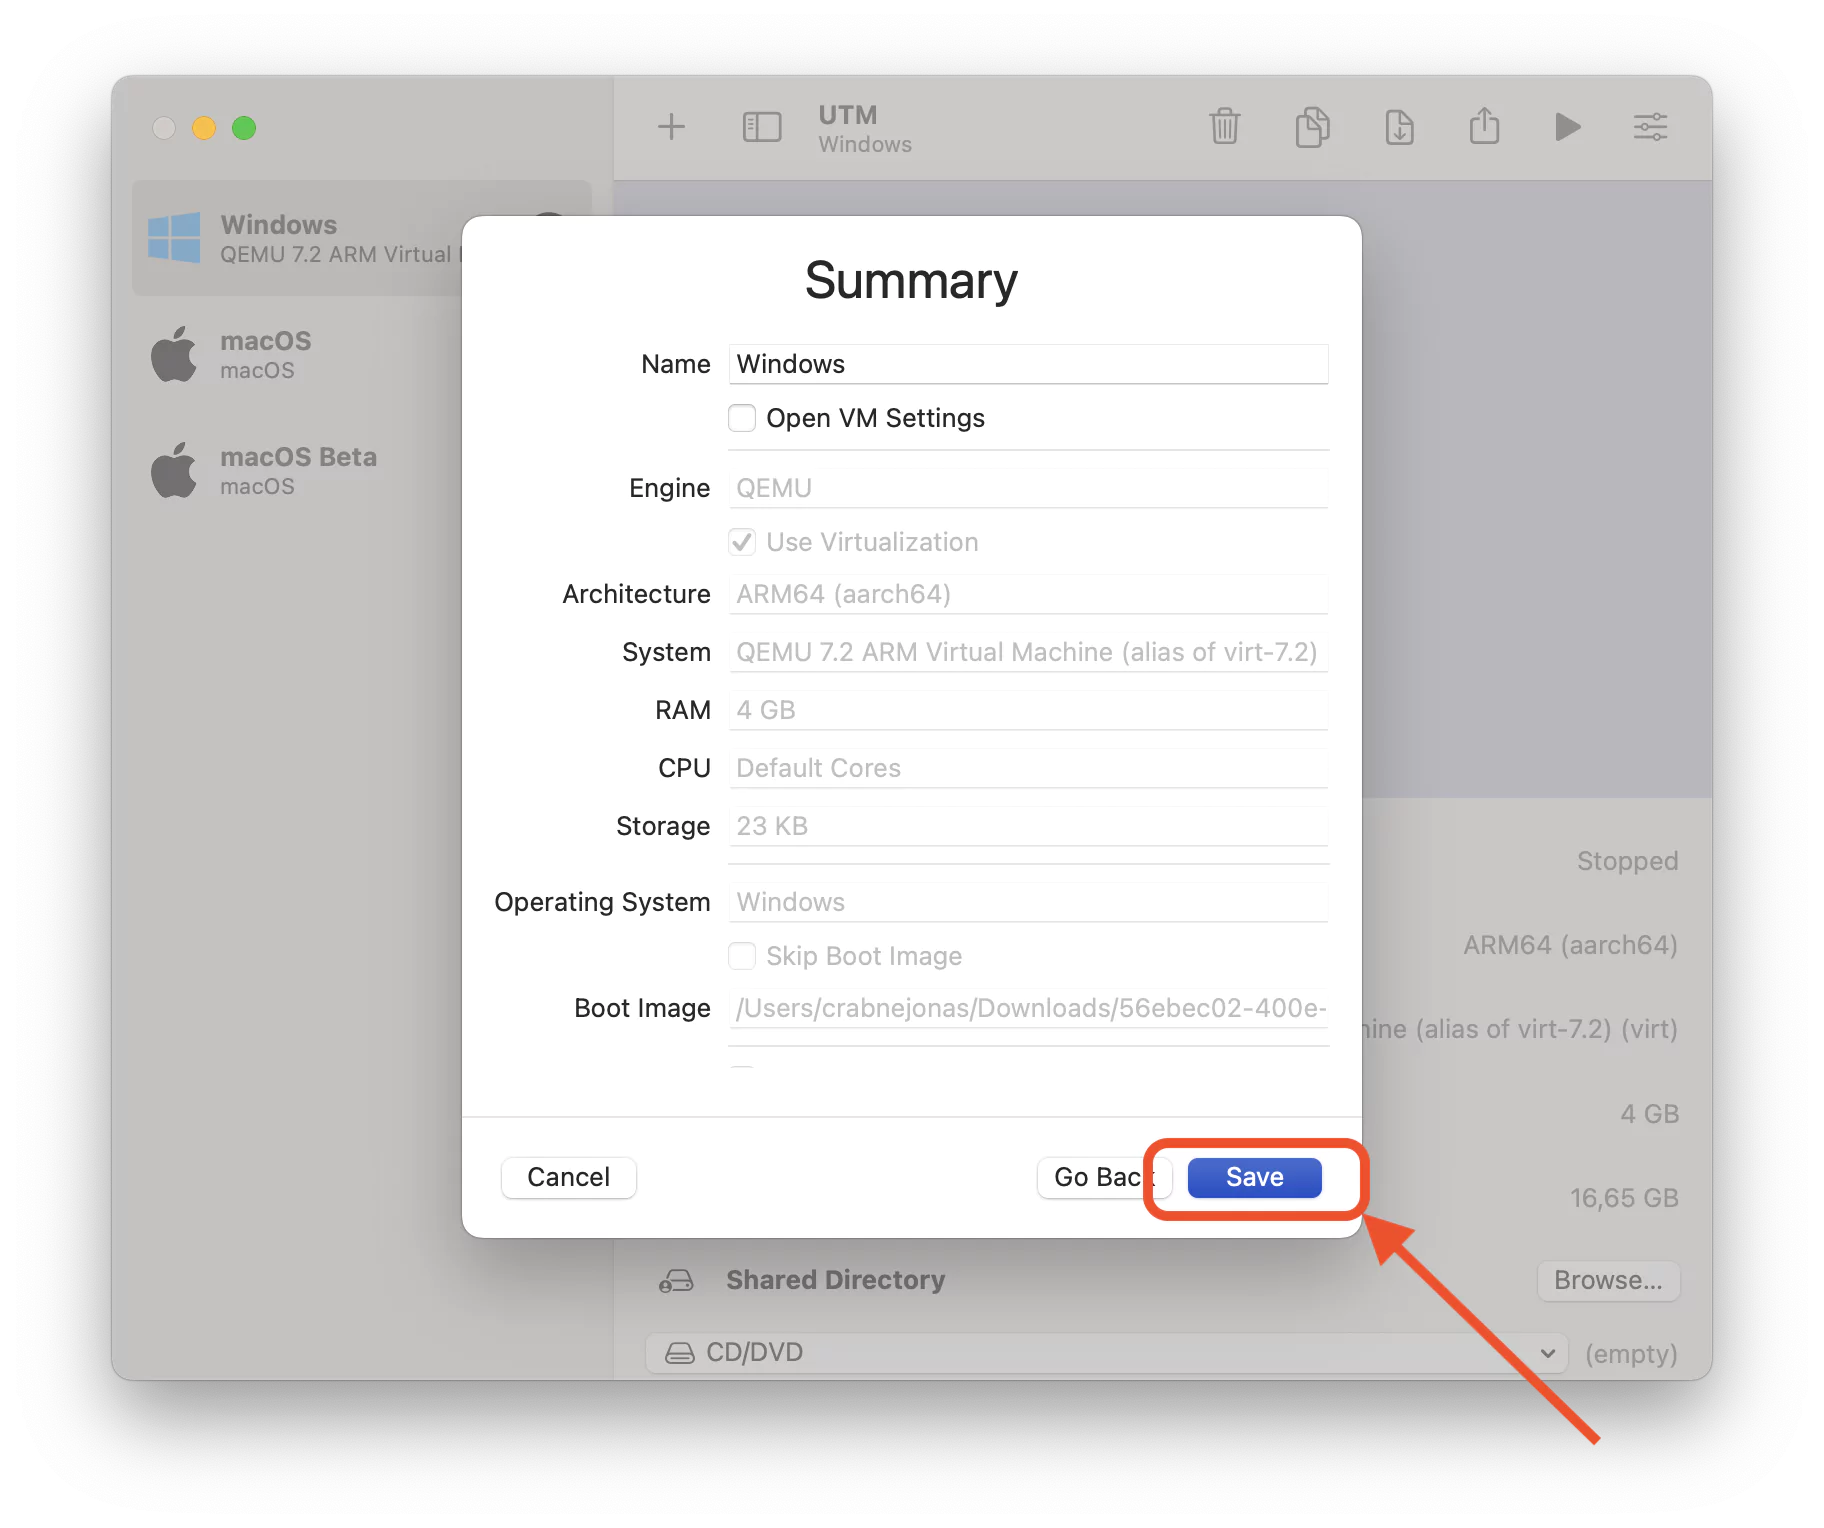Click the Boot Image path field
The image size is (1824, 1528).
click(x=1028, y=1008)
